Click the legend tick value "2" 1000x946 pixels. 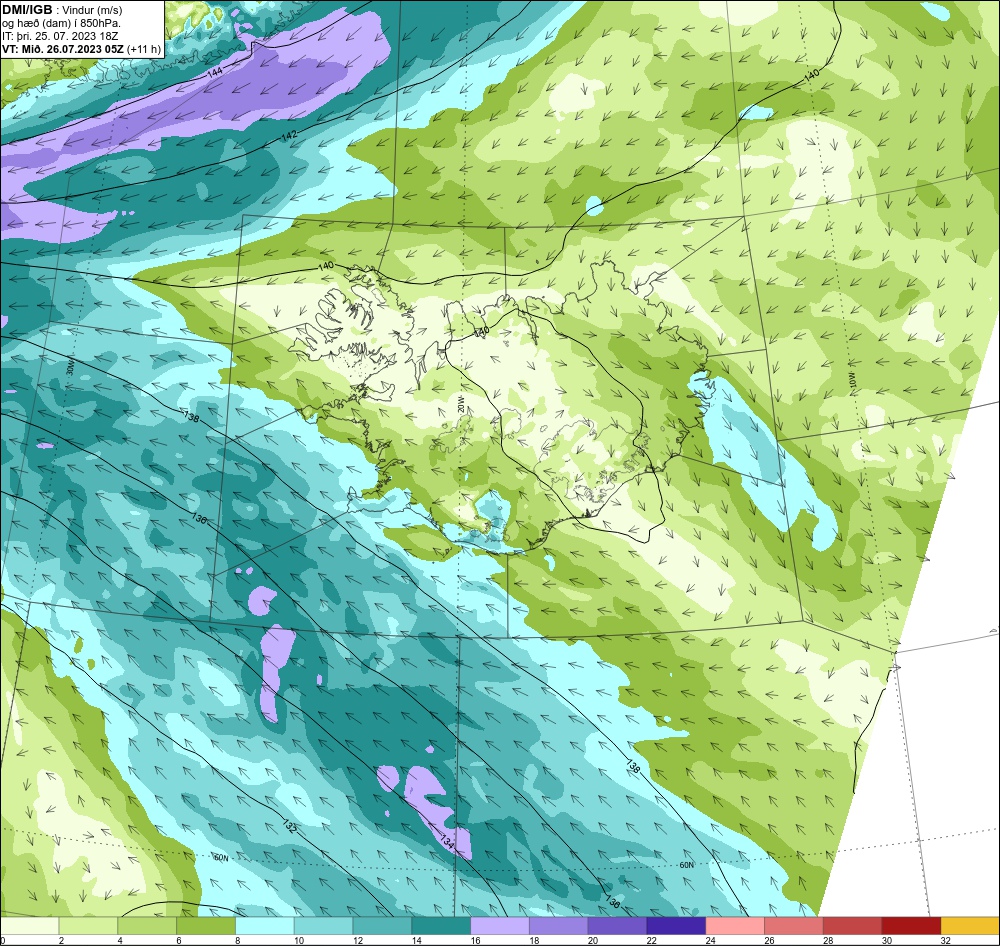pyautogui.click(x=62, y=940)
